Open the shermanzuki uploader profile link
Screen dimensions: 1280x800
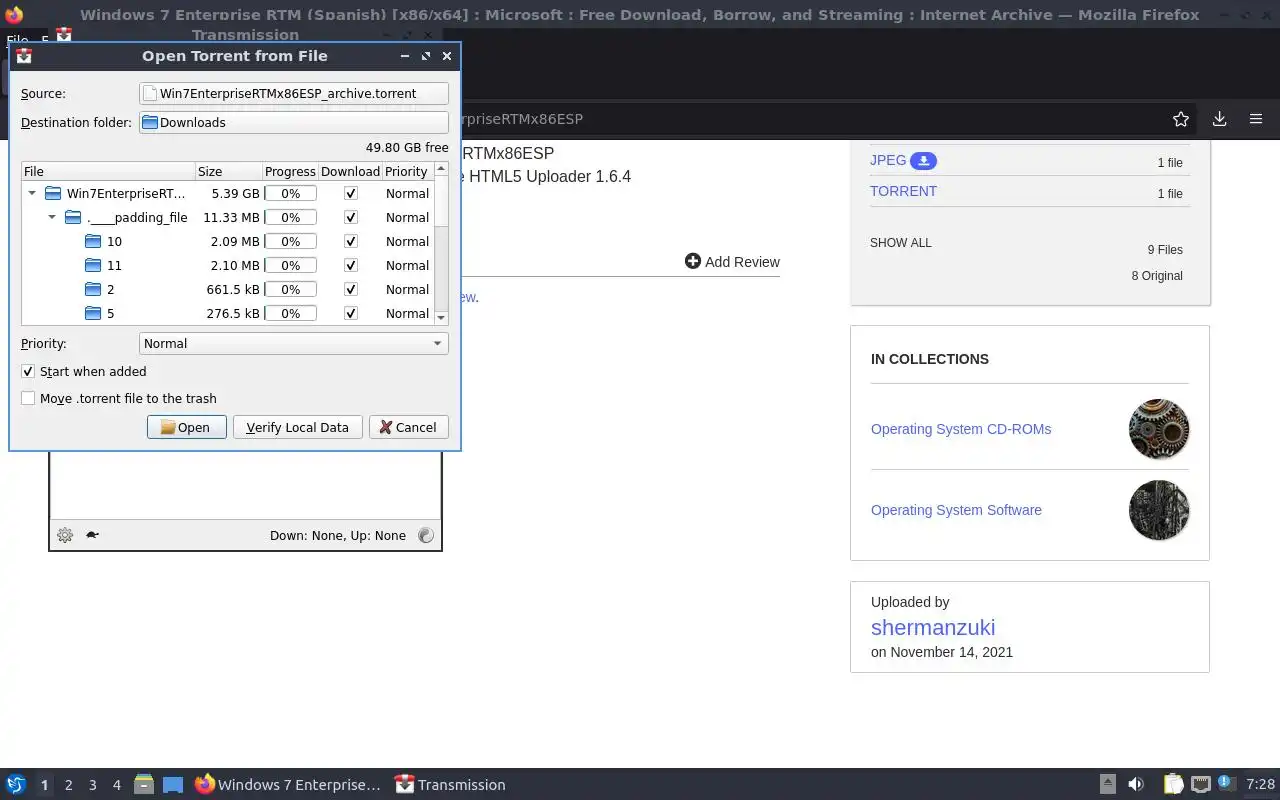coord(933,627)
